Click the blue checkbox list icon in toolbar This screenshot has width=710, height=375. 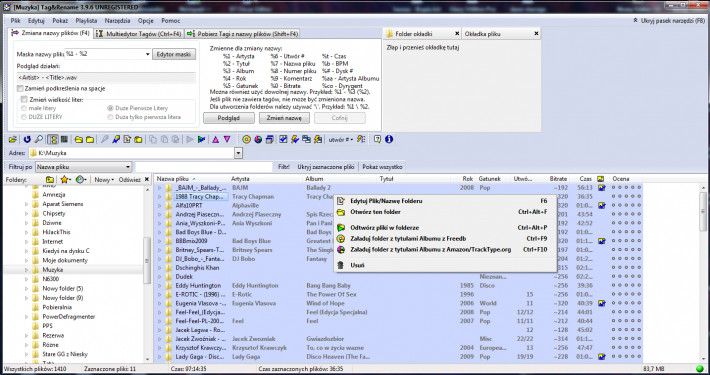[x=283, y=139]
